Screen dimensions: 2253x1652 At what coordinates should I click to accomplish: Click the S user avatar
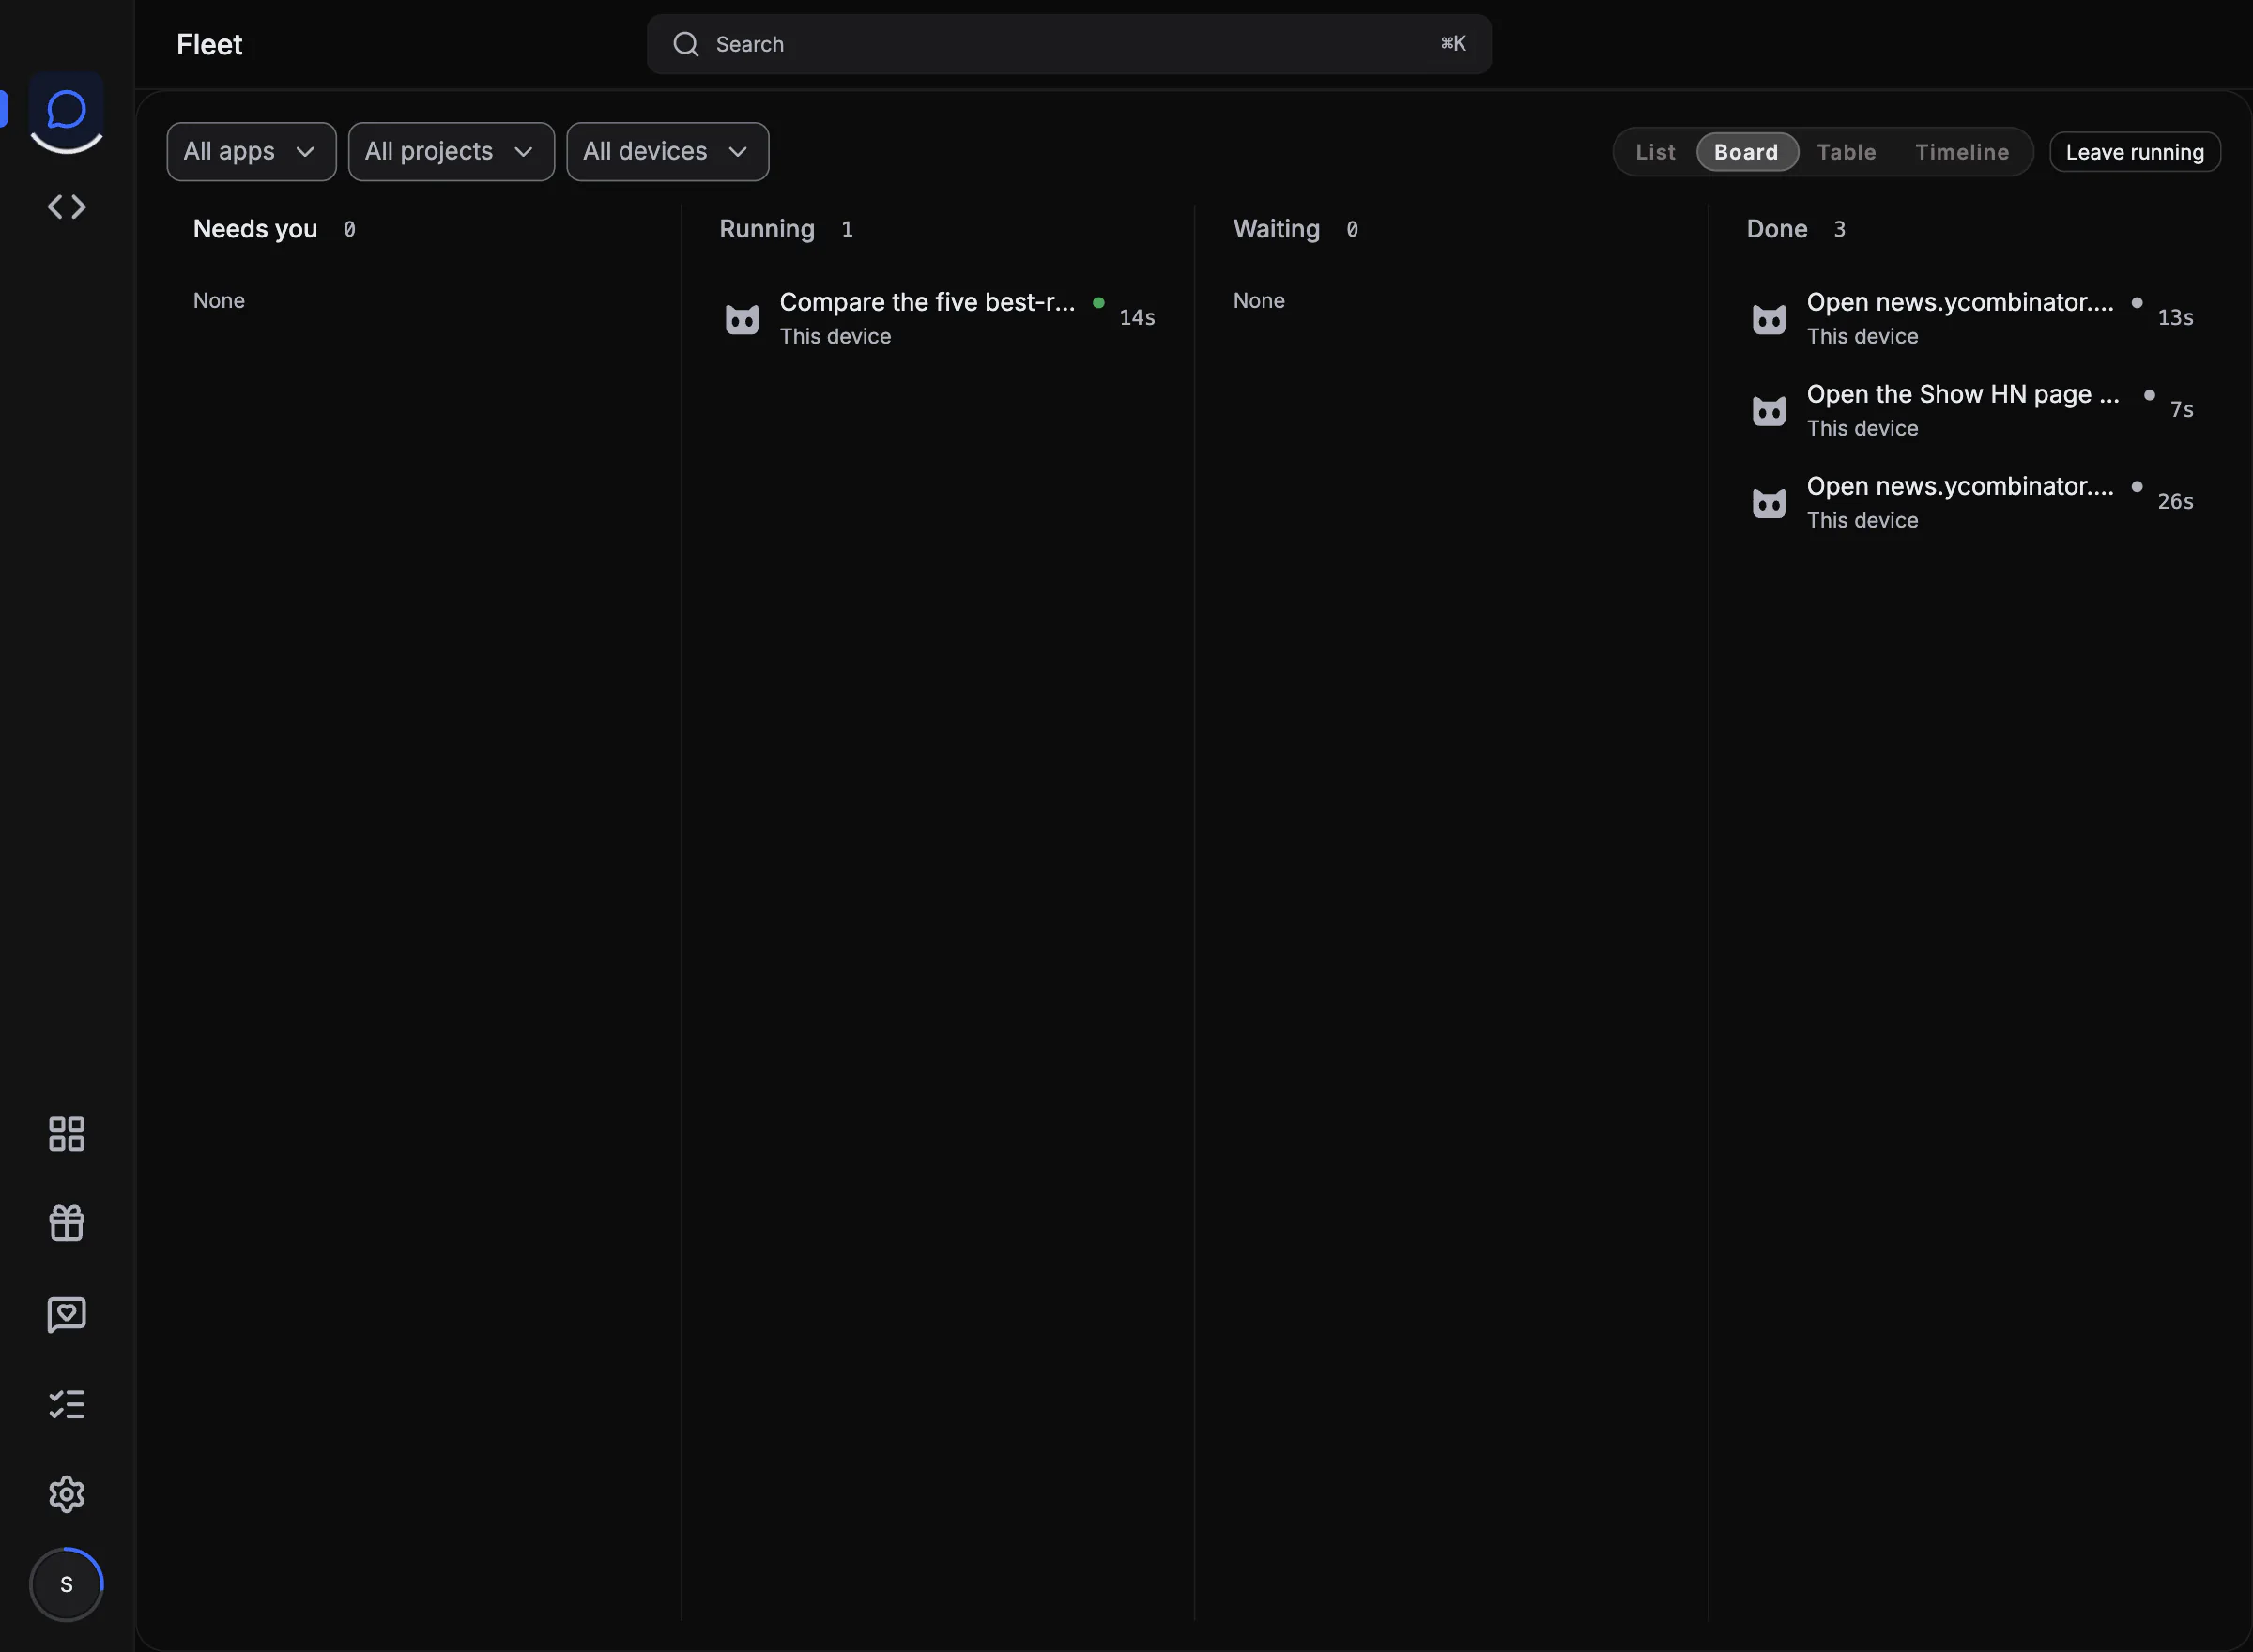[66, 1584]
